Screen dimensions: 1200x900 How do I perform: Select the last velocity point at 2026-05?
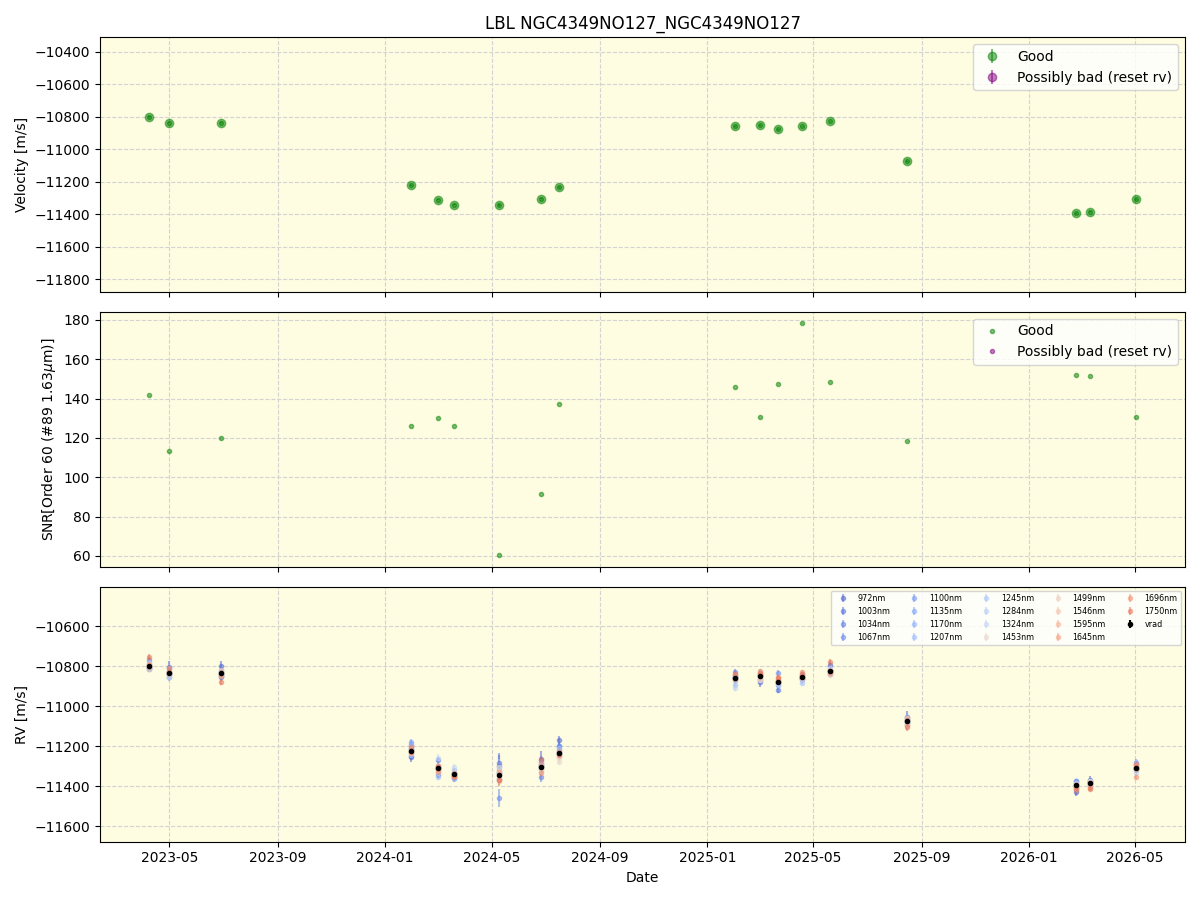[x=1136, y=199]
